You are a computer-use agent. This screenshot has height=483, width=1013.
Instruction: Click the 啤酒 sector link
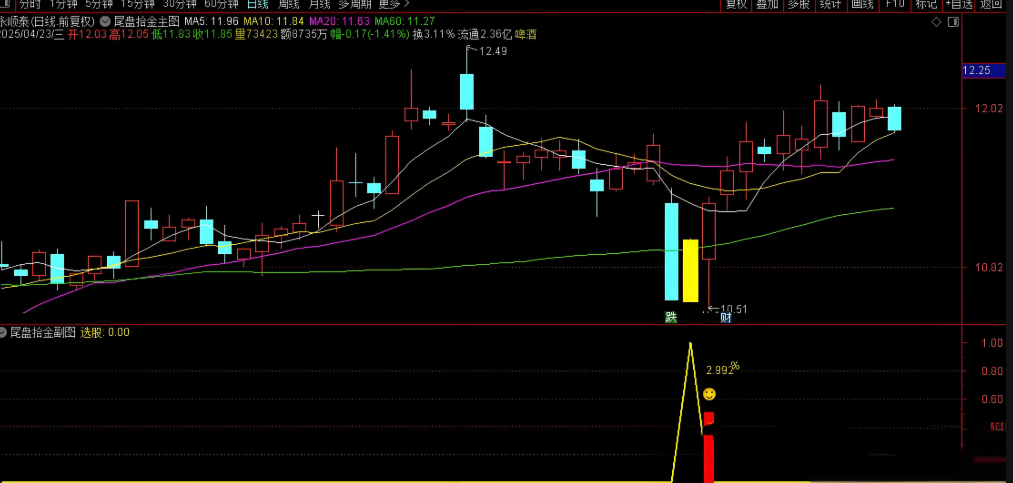(528, 33)
